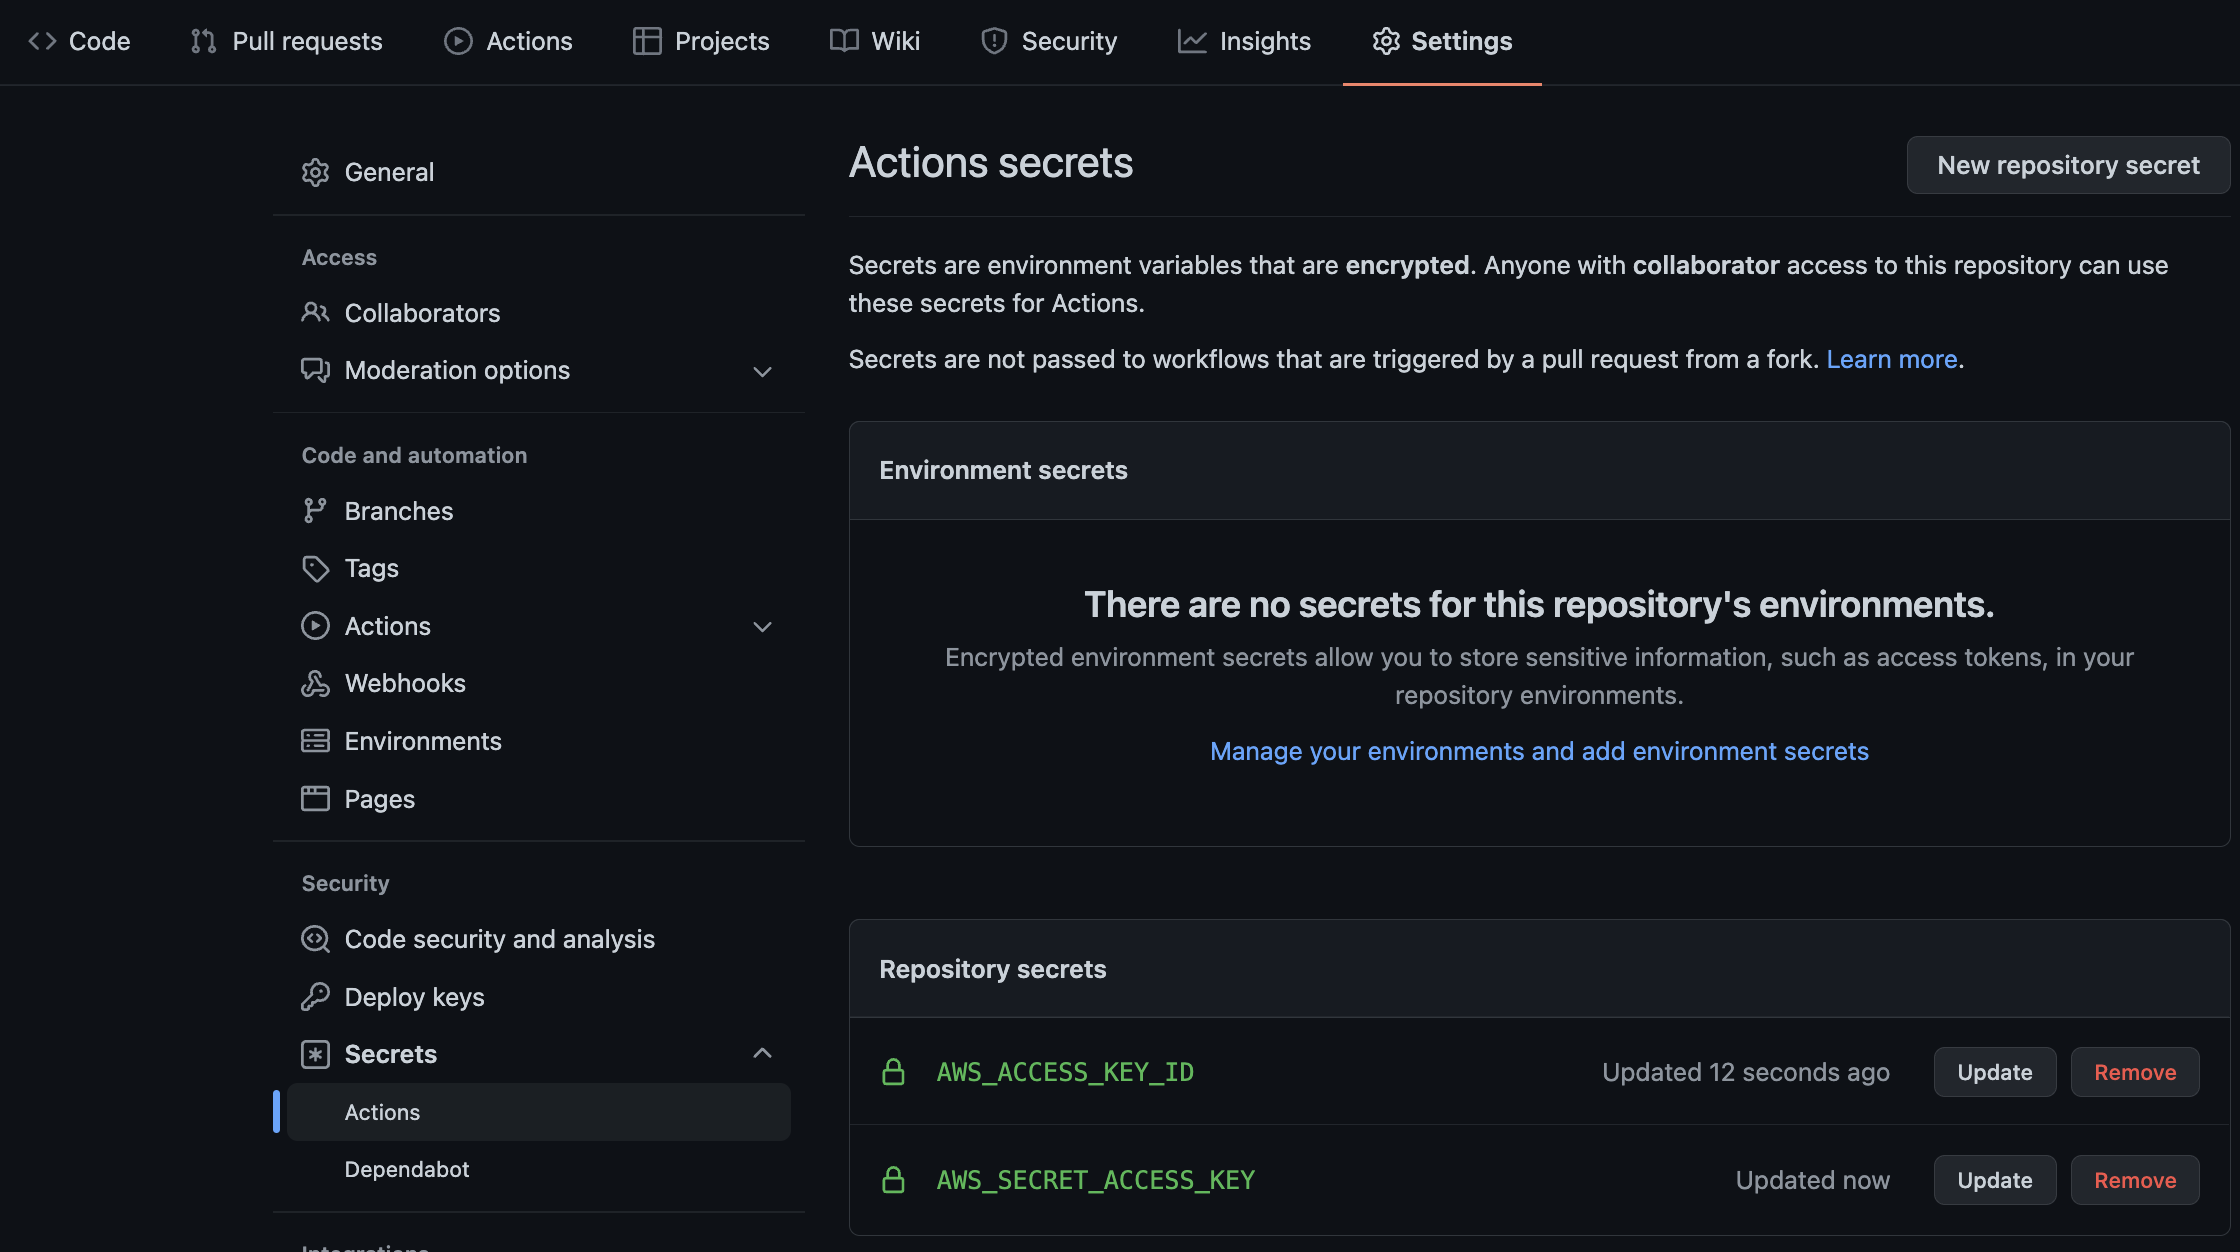Click the Settings gear icon in top nav
2240x1252 pixels.
click(1386, 41)
